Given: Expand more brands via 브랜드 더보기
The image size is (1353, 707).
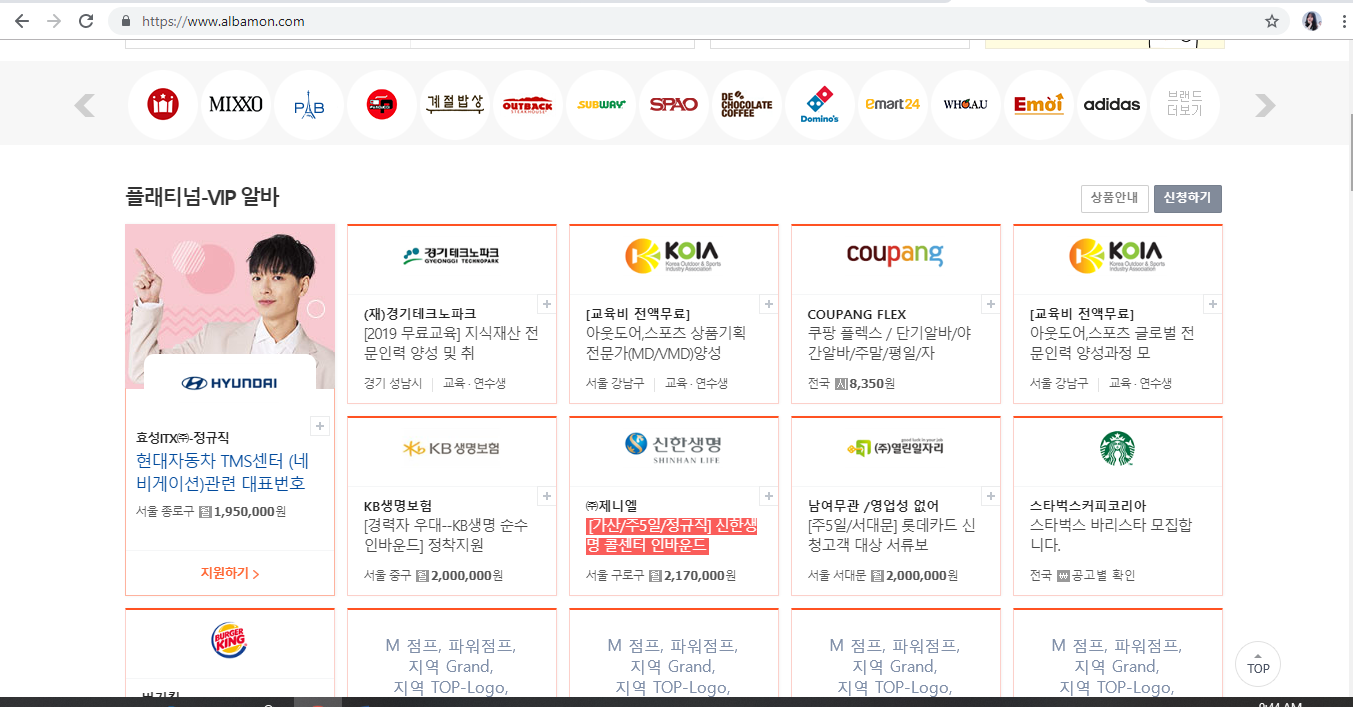Looking at the screenshot, I should click(x=1185, y=105).
